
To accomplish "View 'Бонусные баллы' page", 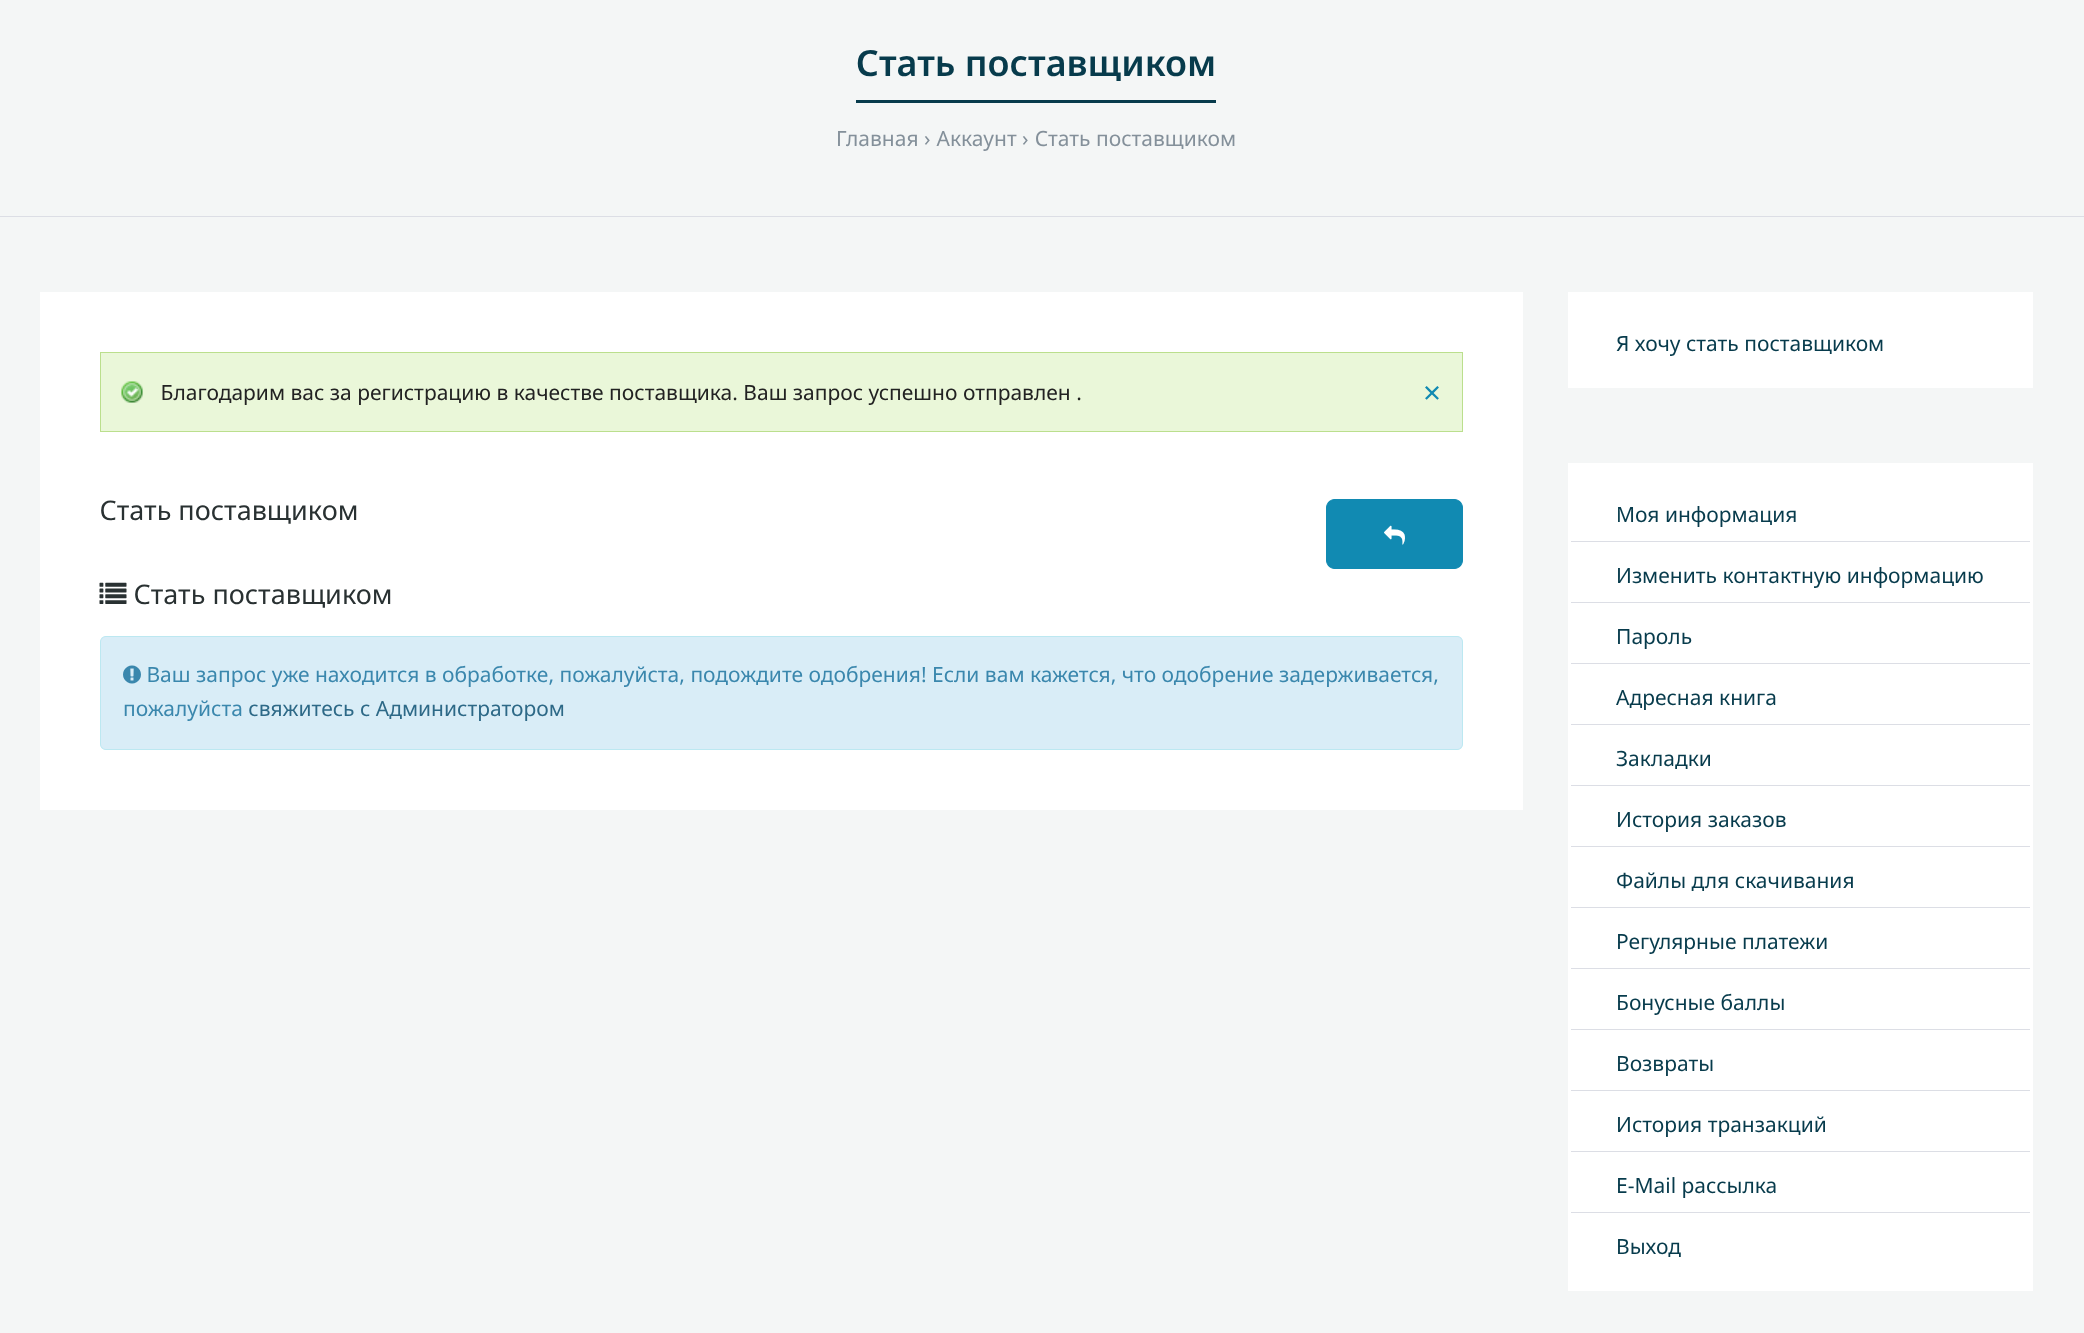I will (x=1700, y=1003).
